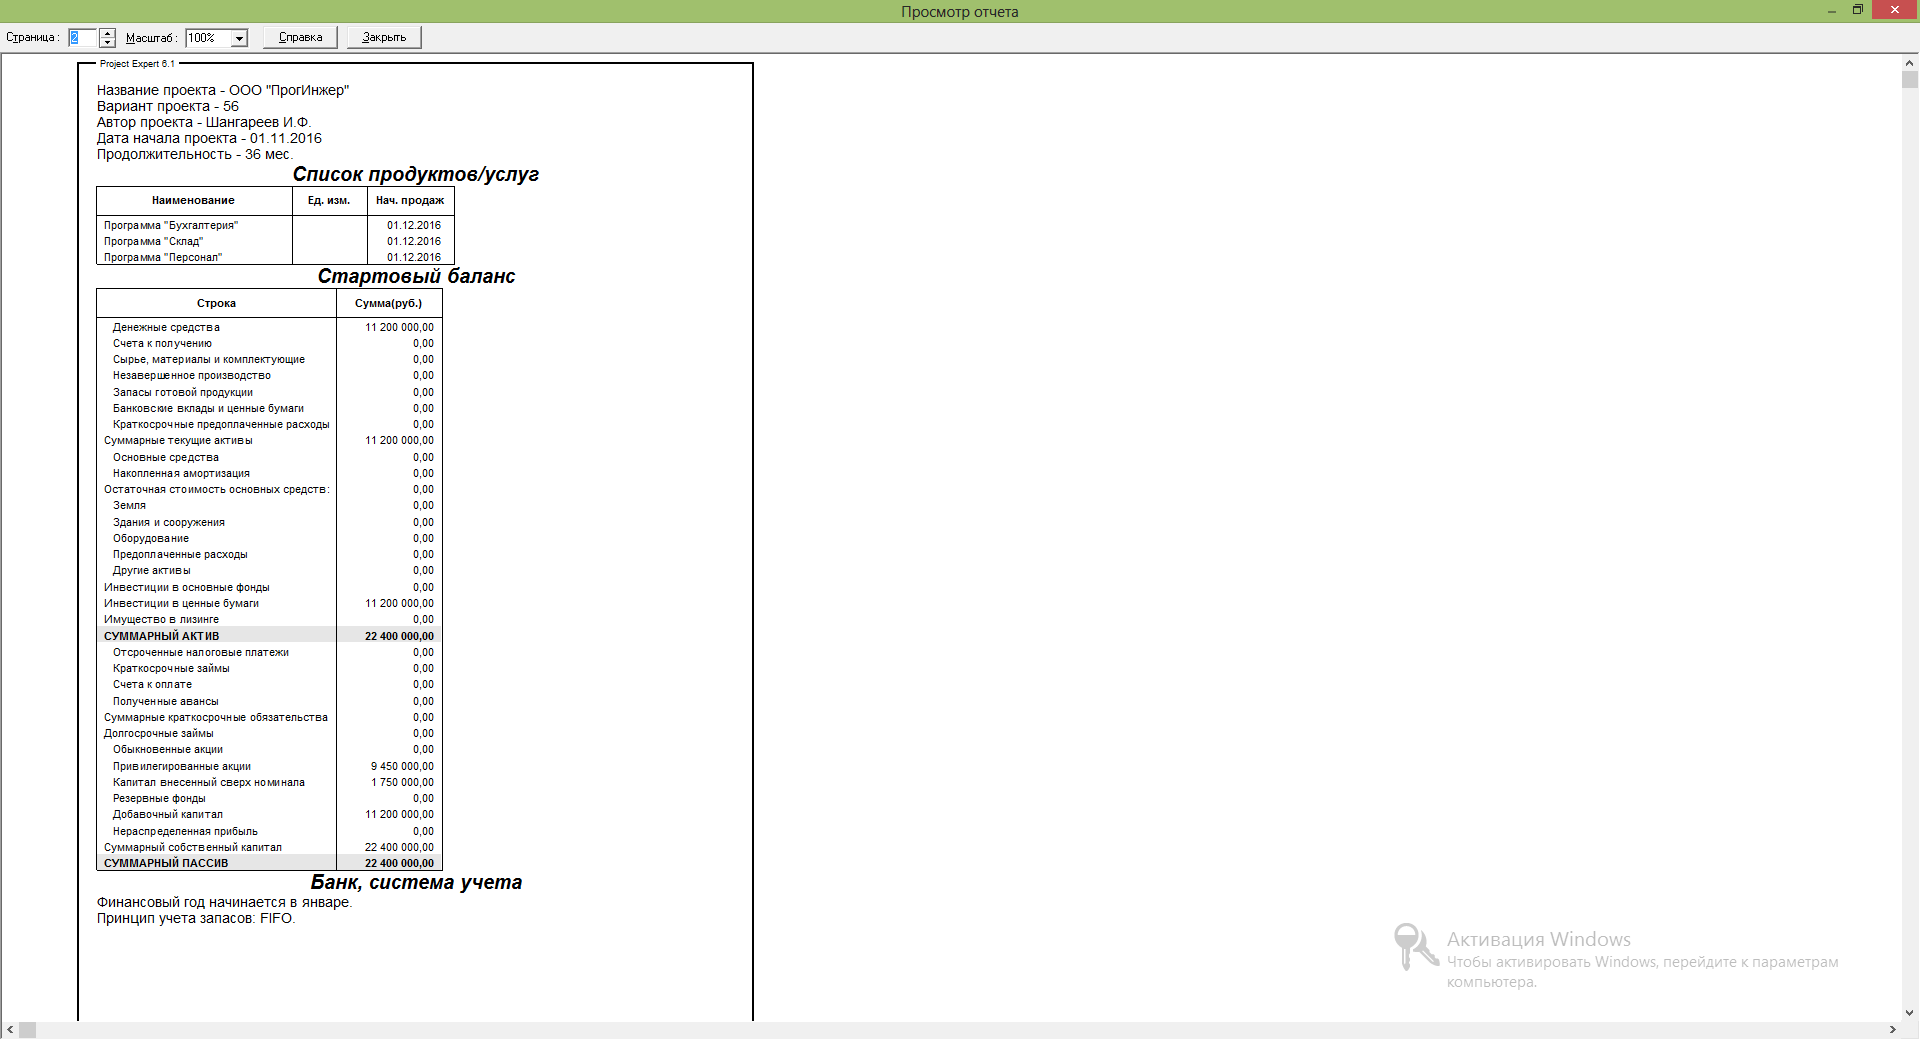Click the value '1 750 000,00'
The height and width of the screenshot is (1040, 1920).
402,783
